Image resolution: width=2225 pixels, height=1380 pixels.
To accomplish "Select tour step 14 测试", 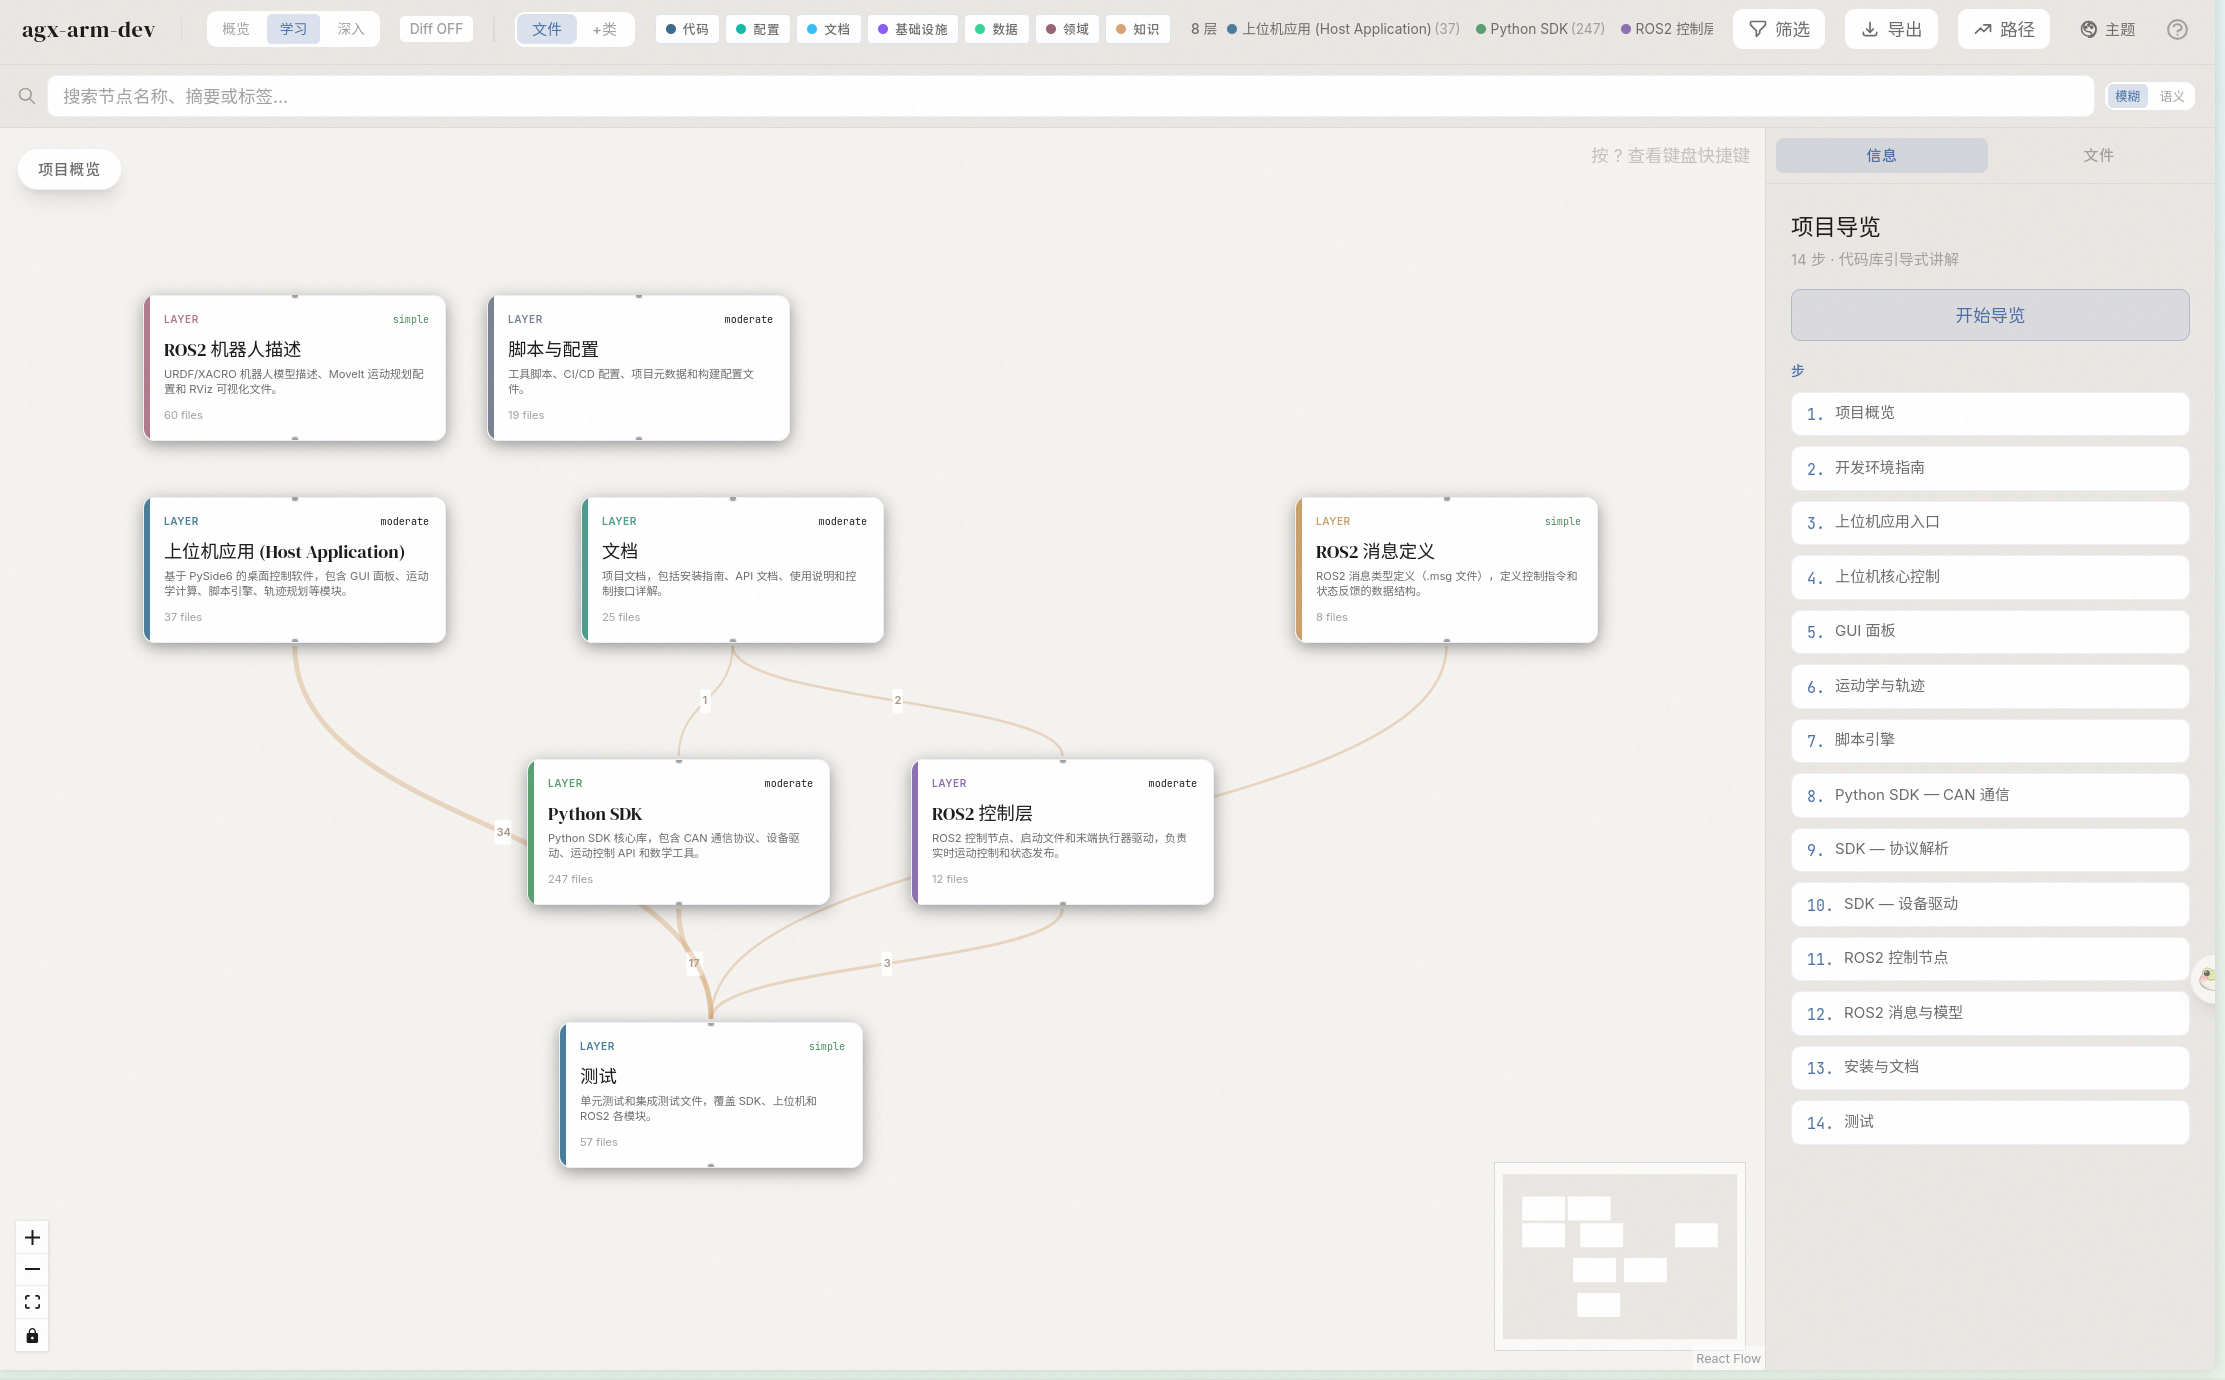I will (x=1989, y=1122).
